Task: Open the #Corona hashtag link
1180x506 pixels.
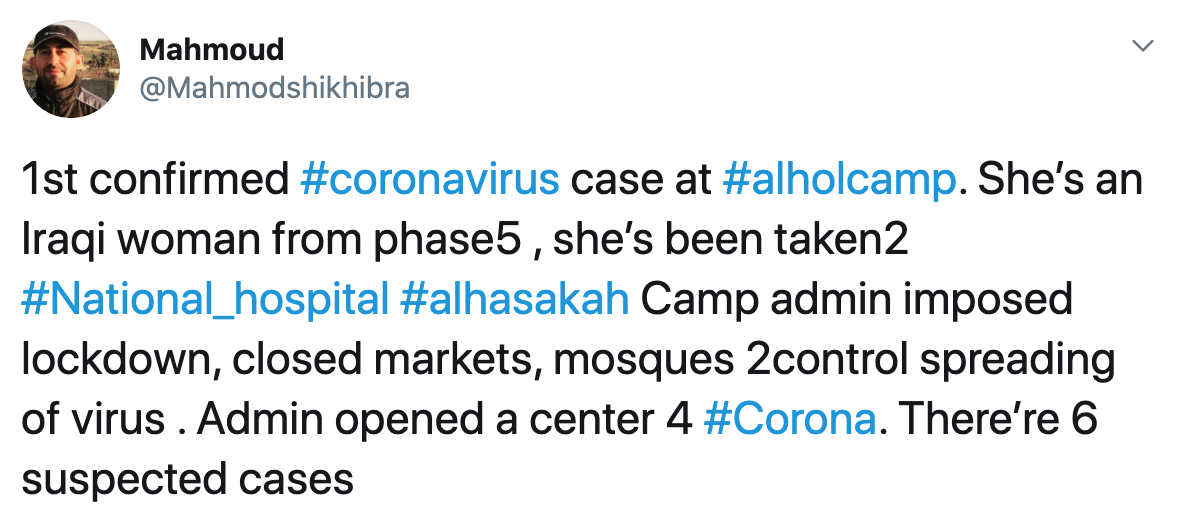Action: point(789,419)
